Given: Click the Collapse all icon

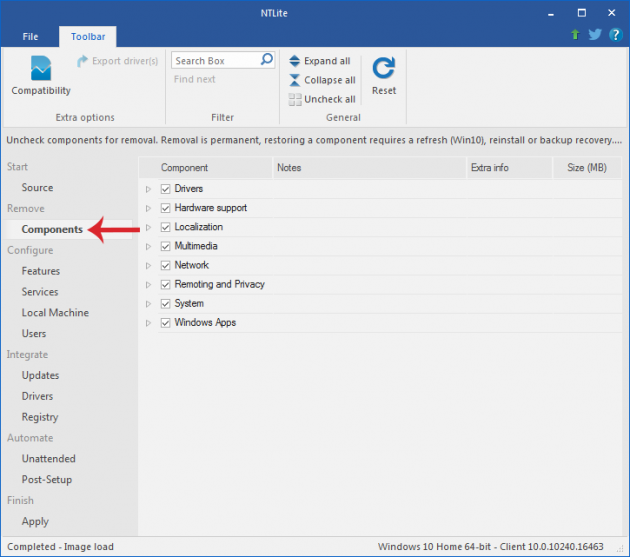Looking at the screenshot, I should tap(295, 80).
